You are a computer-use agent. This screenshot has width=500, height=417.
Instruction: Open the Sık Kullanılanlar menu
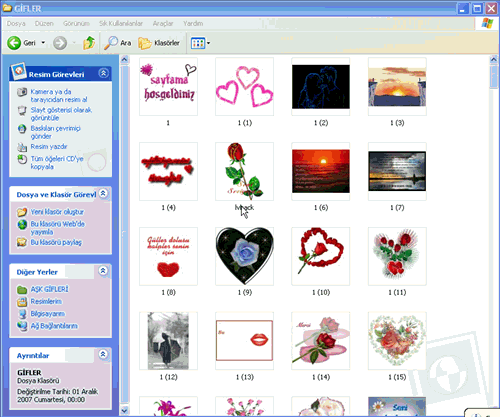coord(121,23)
